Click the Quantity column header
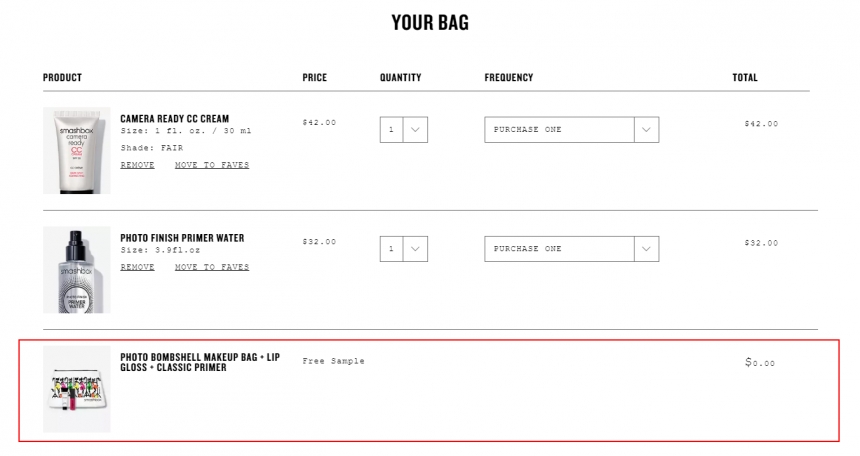 coord(400,78)
